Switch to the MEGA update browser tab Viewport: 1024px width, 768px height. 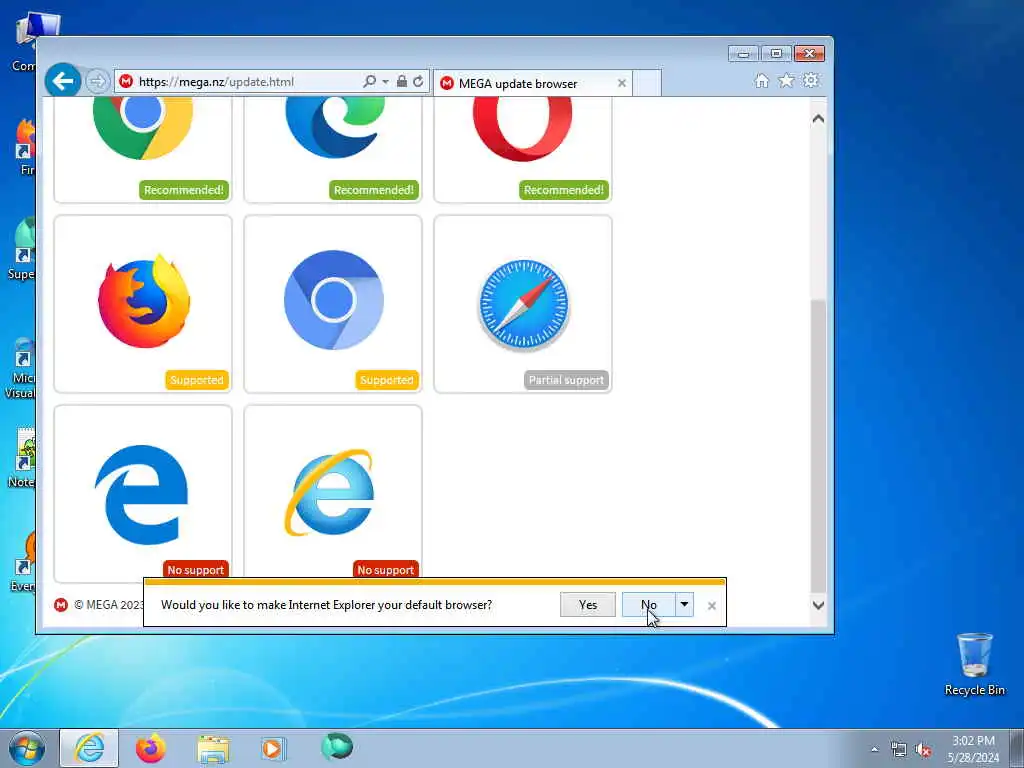(x=532, y=84)
